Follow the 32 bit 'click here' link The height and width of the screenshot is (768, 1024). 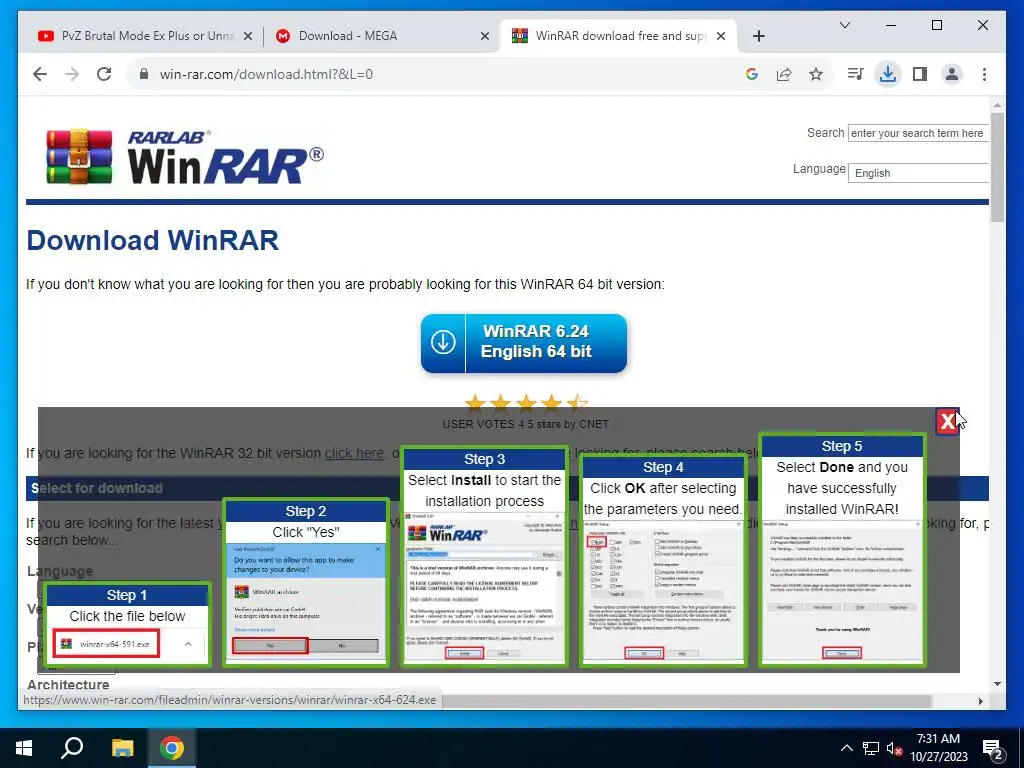click(x=354, y=453)
